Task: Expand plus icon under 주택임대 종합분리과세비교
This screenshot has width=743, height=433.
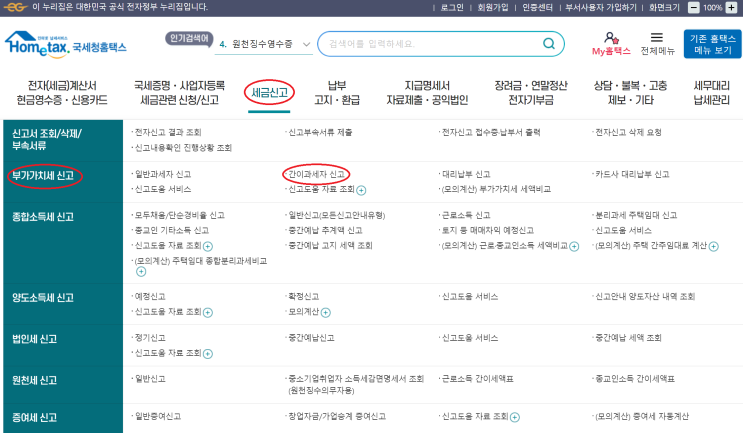Action: click(x=141, y=272)
